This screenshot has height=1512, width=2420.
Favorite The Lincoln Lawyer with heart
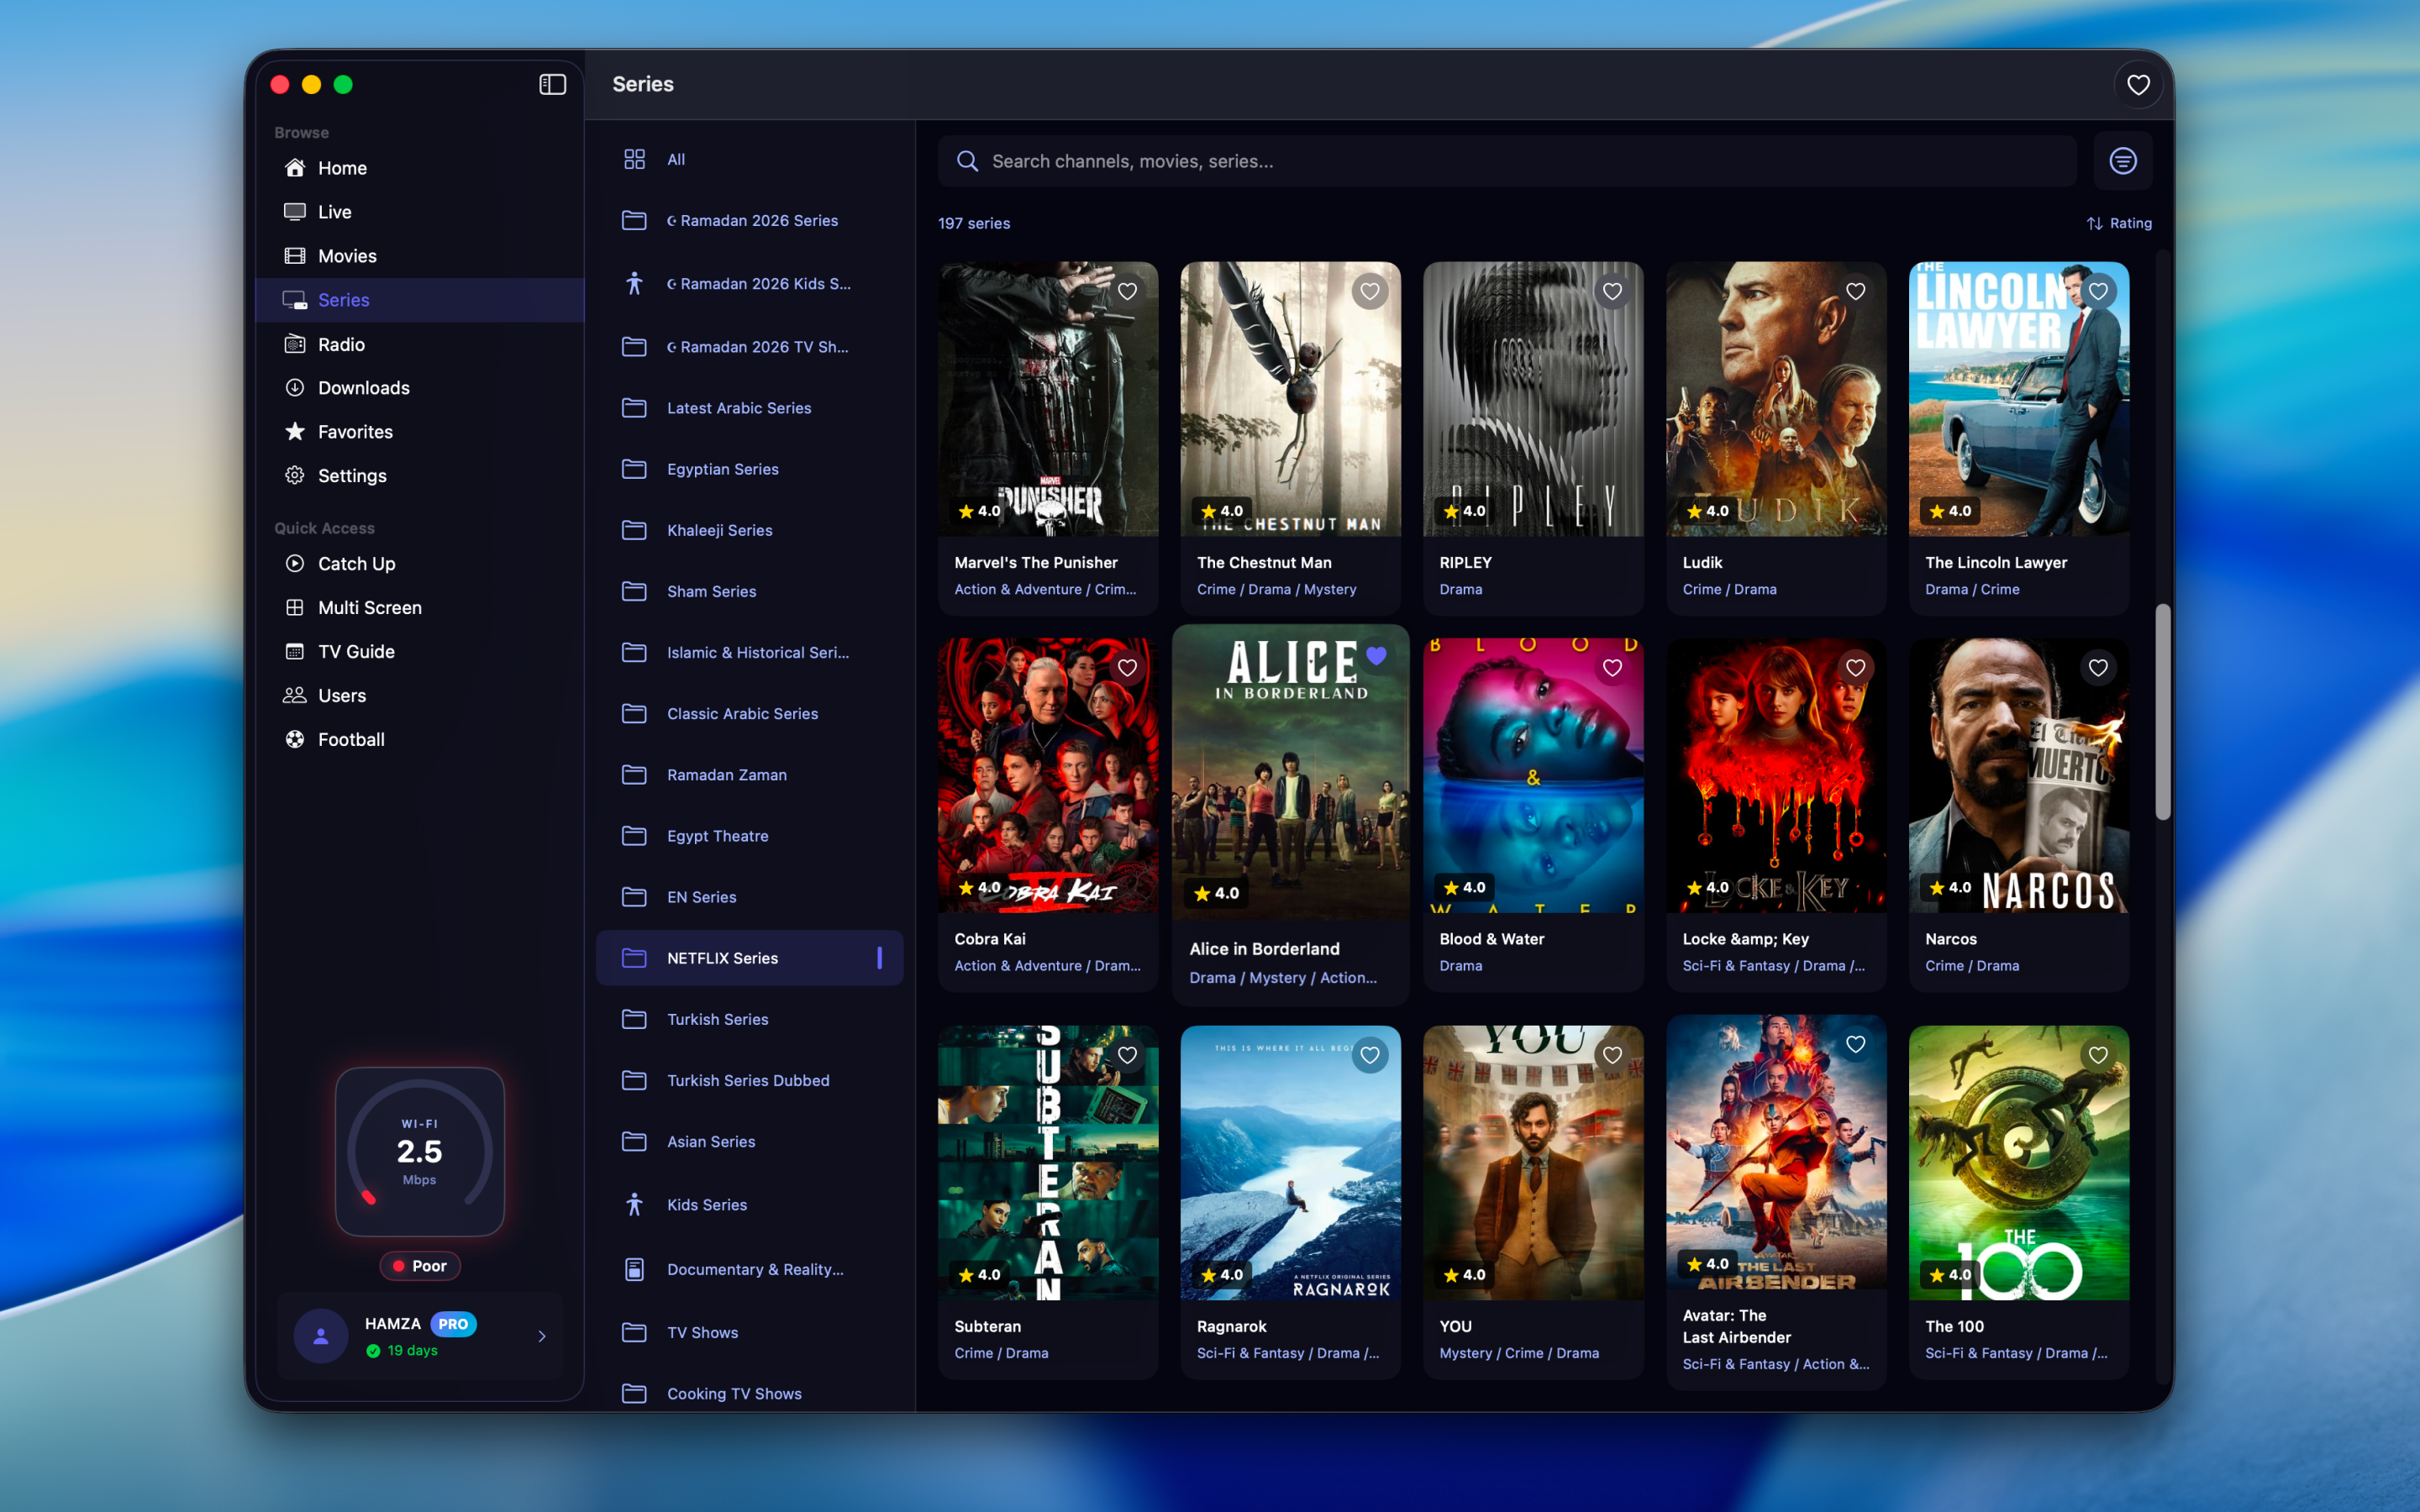click(2098, 291)
